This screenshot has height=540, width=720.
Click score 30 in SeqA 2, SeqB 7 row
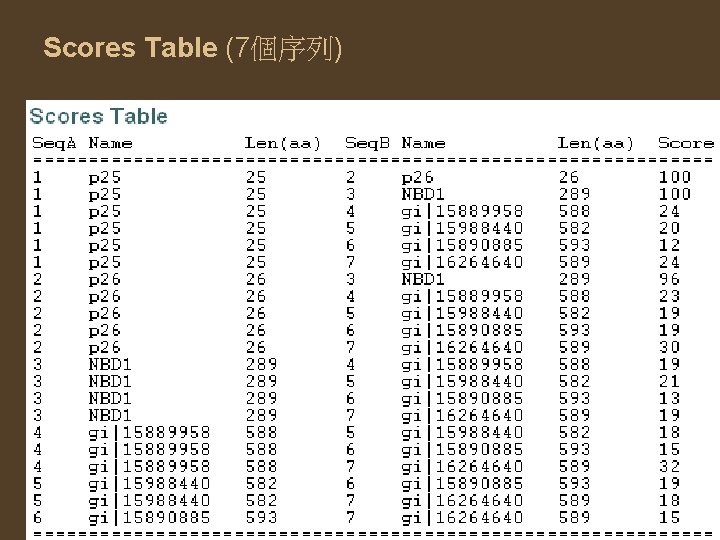pyautogui.click(x=669, y=347)
